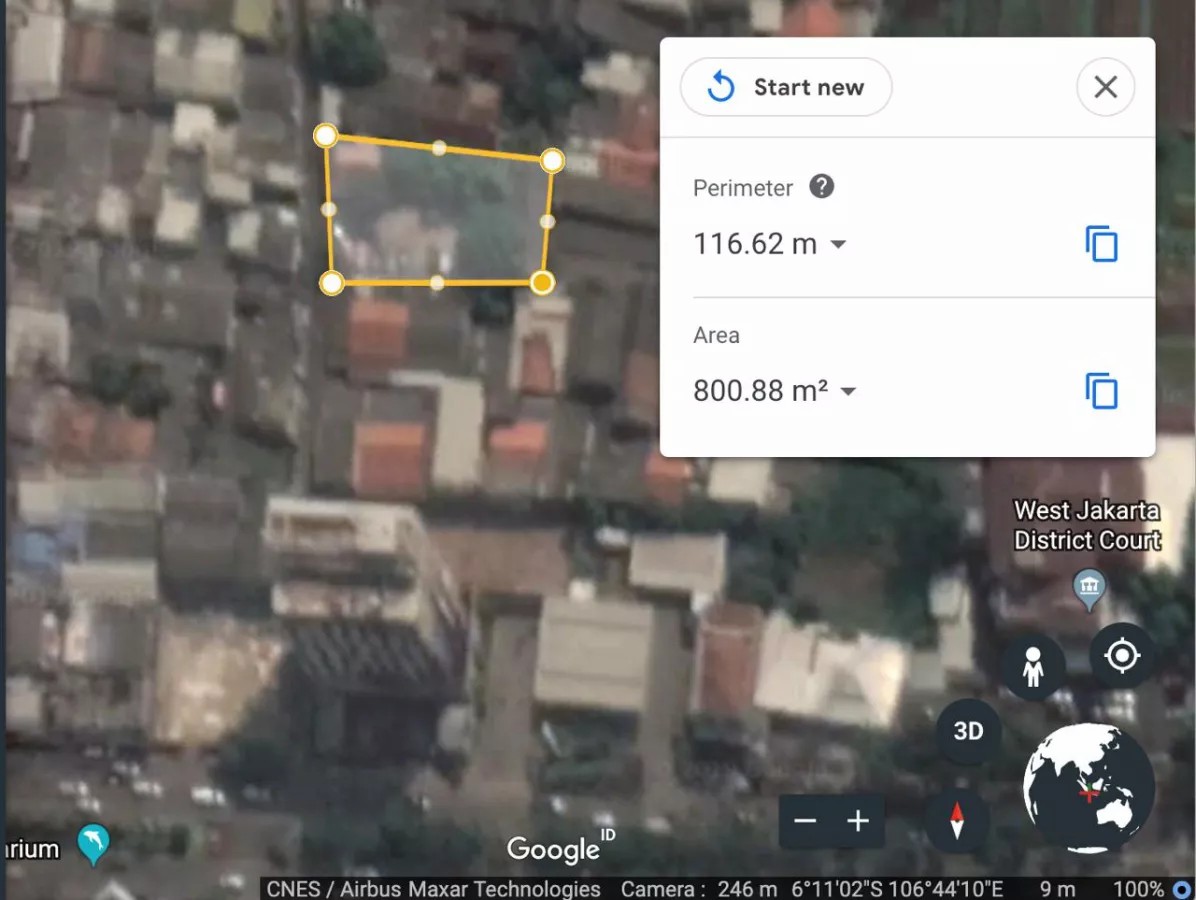Click the top edge midpoint handle

click(439, 148)
